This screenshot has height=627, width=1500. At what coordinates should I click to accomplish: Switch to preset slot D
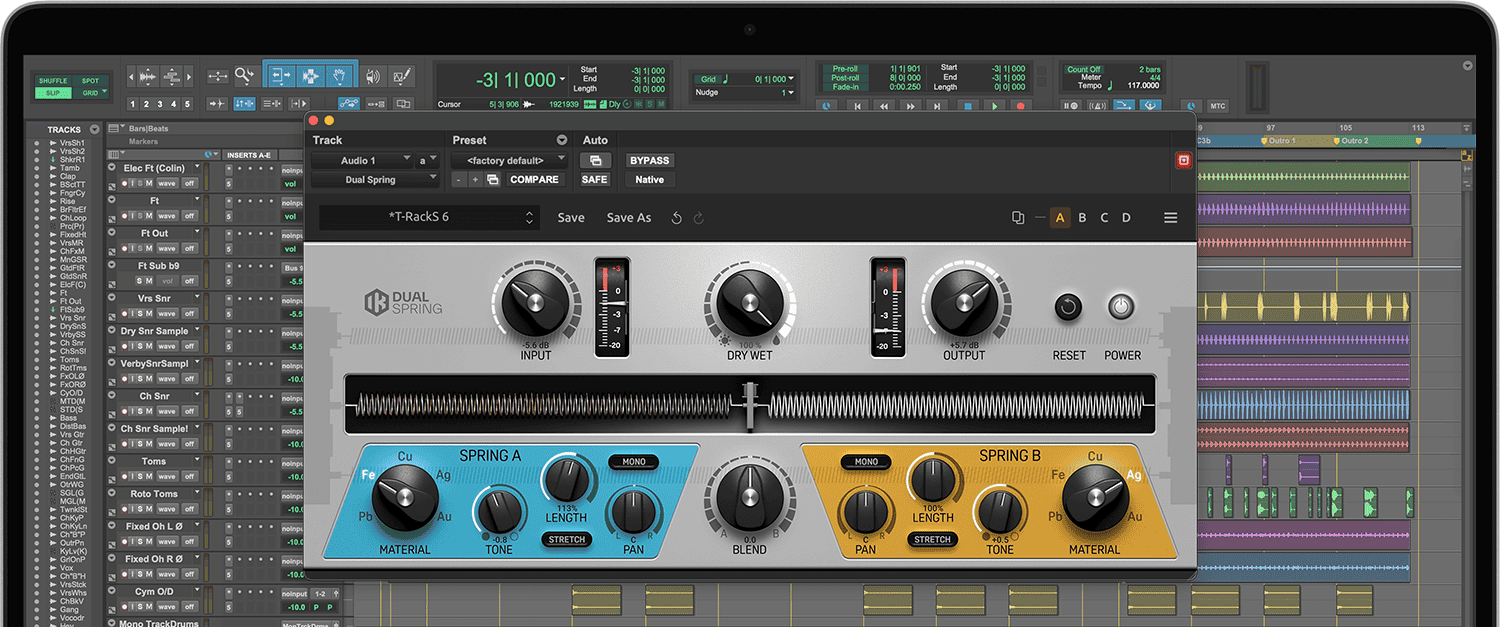coord(1126,218)
